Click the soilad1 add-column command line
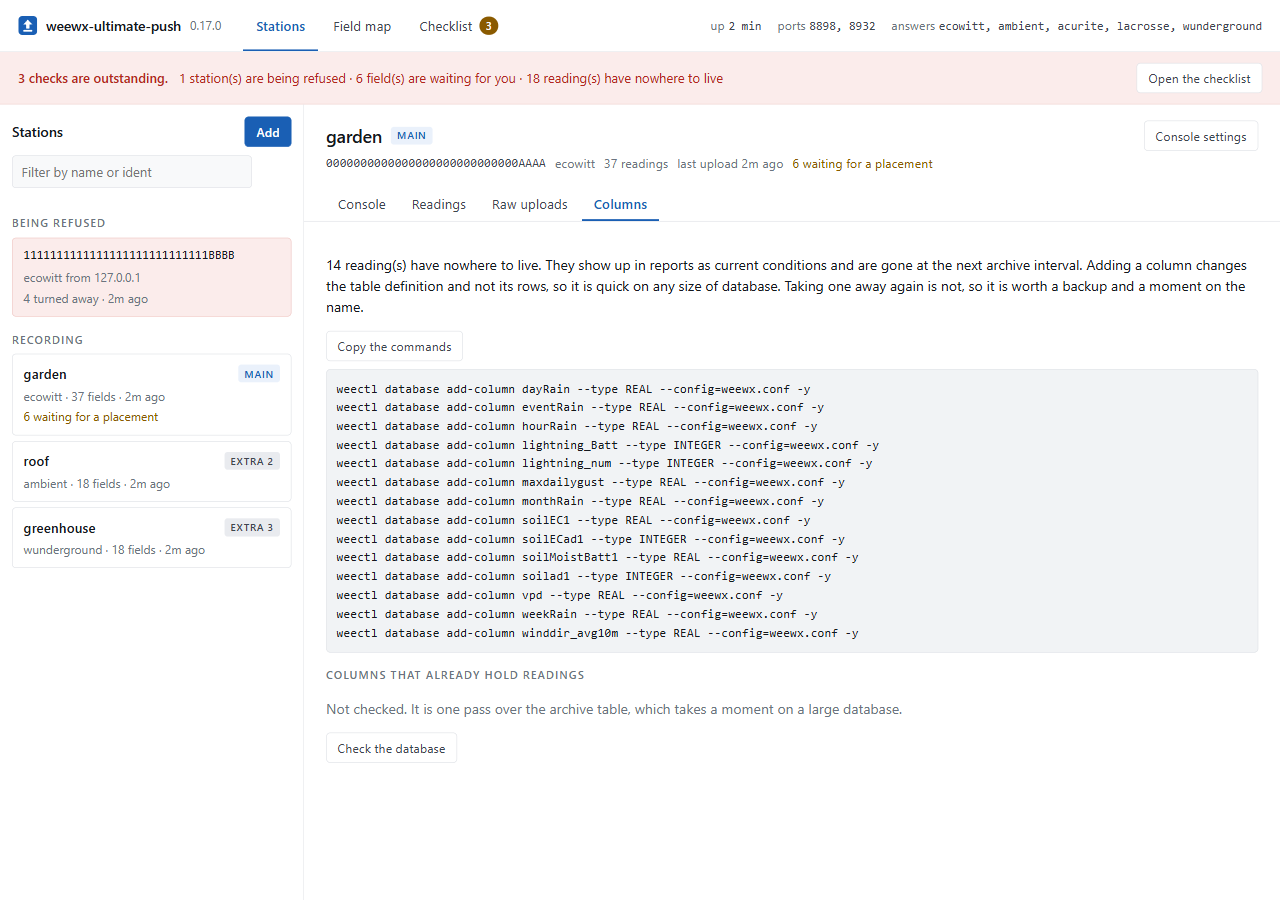Screen dimensions: 1280x900 pos(584,576)
